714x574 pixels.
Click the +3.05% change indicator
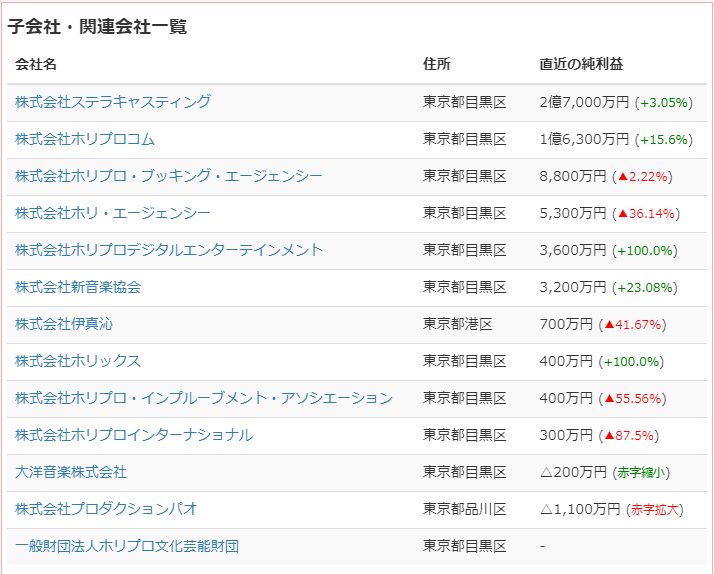pyautogui.click(x=664, y=103)
